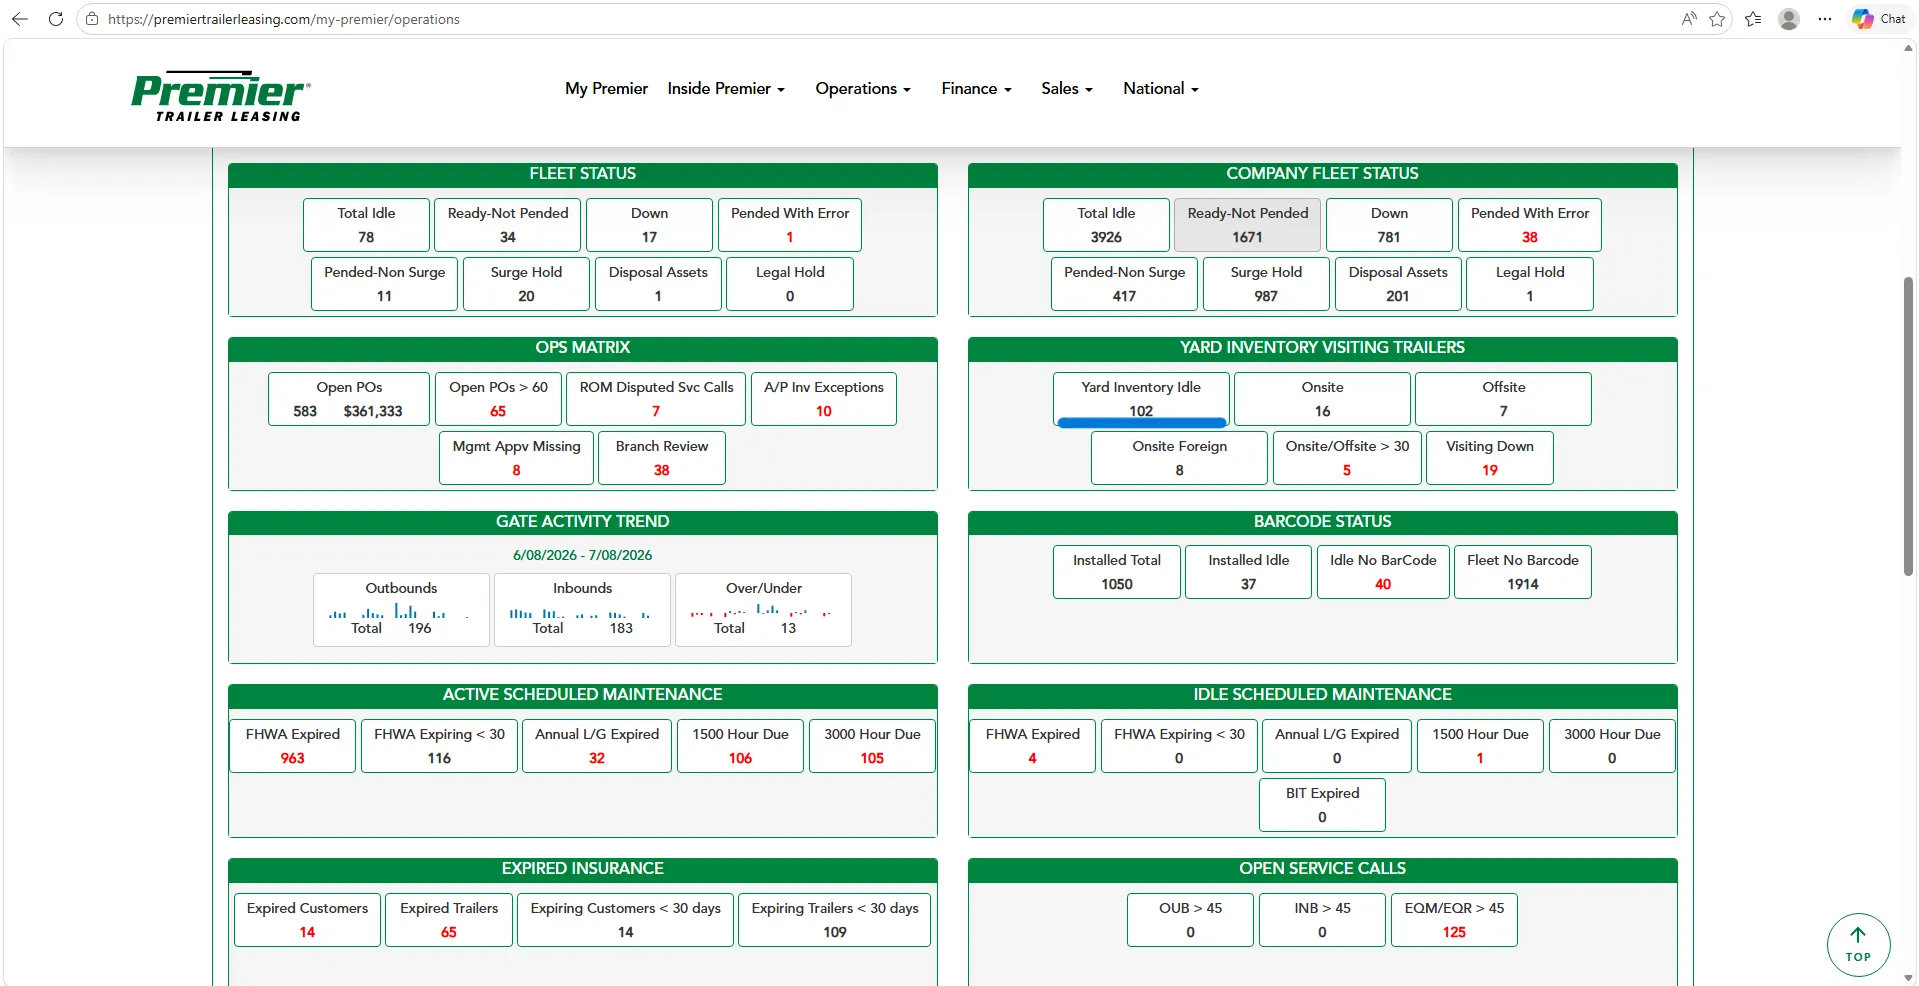This screenshot has width=1919, height=986.
Task: View site information via the lock icon
Action: click(92, 19)
